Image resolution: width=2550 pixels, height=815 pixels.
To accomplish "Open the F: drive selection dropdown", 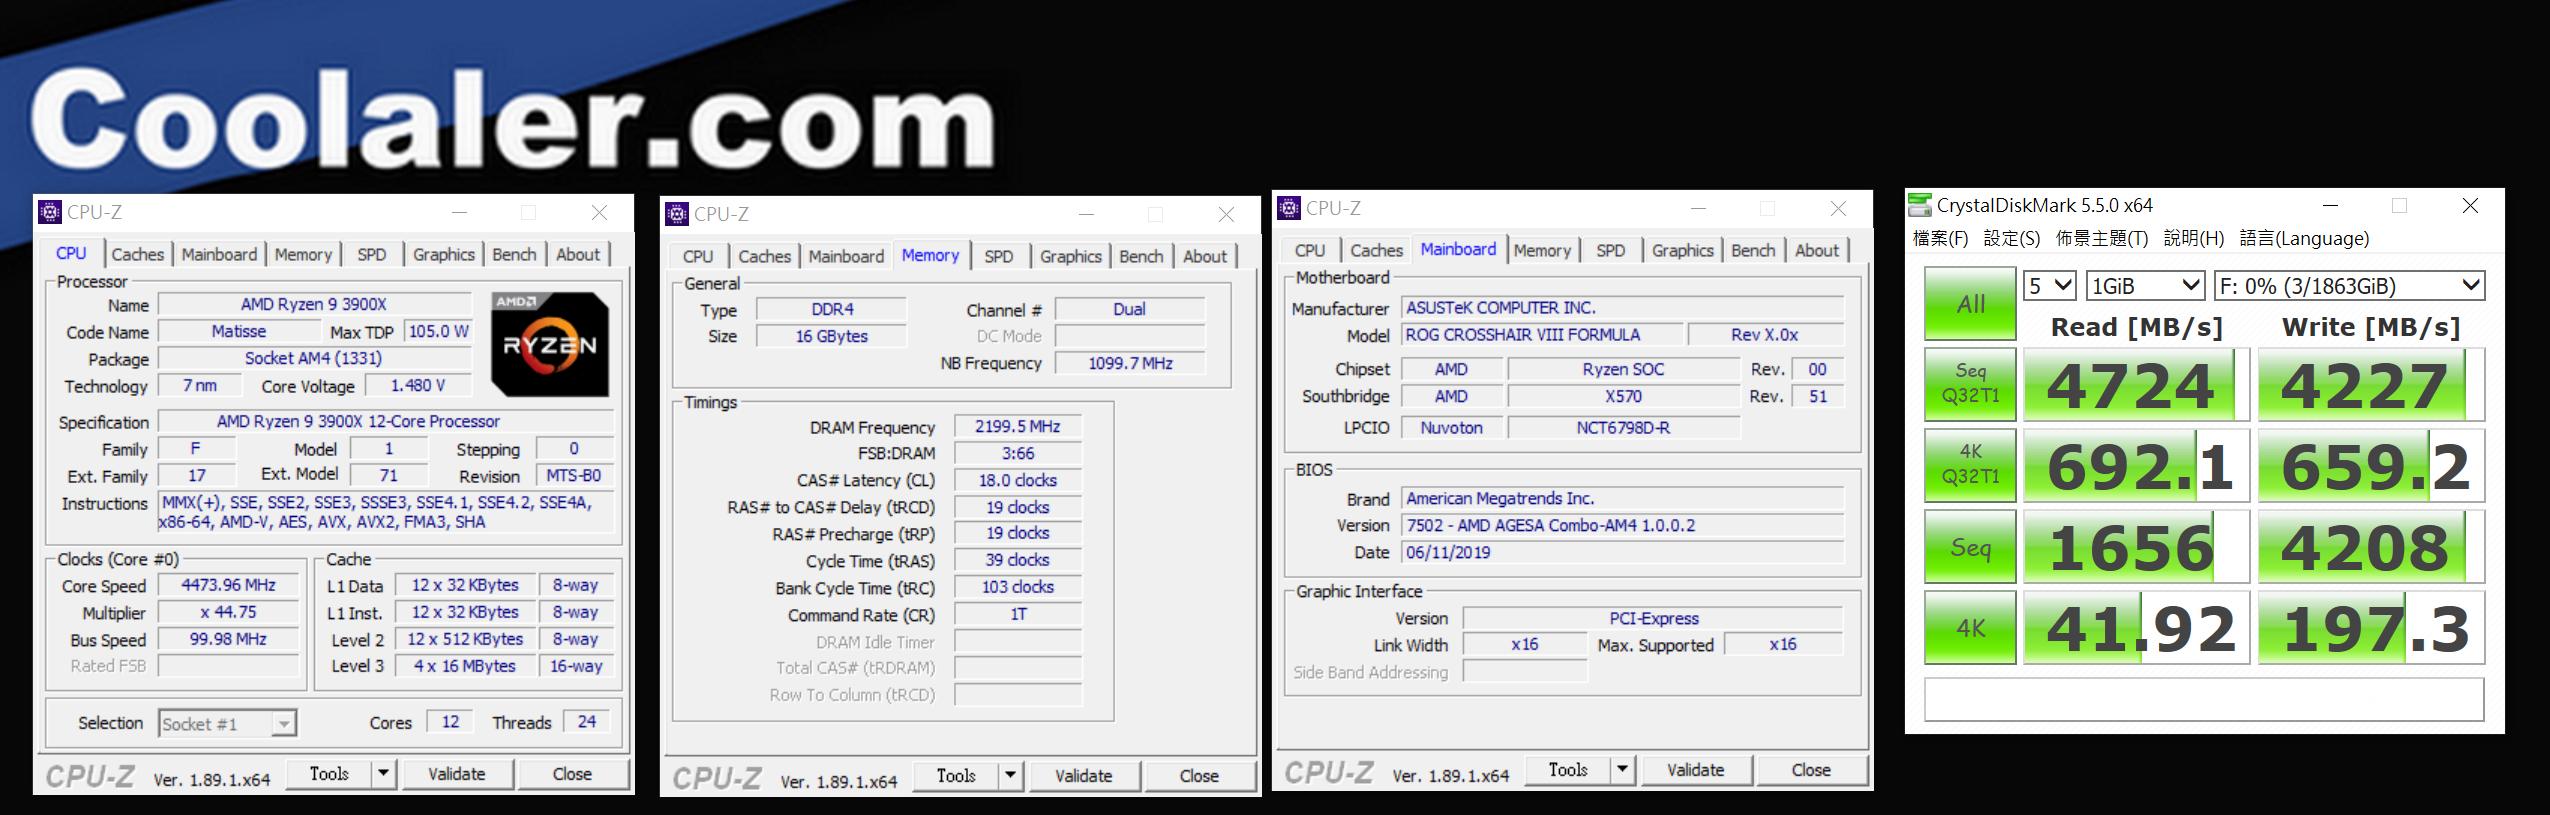I will 2349,286.
